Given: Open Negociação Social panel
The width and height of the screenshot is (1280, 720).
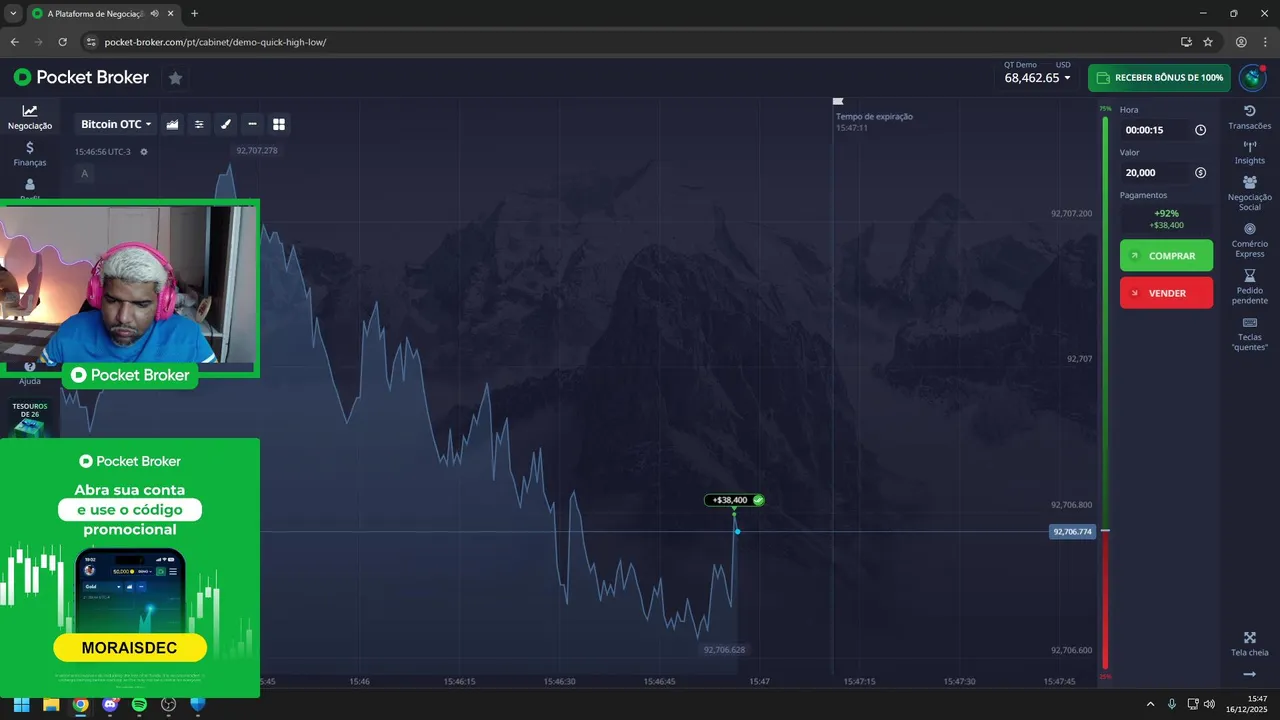Looking at the screenshot, I should tap(1249, 193).
